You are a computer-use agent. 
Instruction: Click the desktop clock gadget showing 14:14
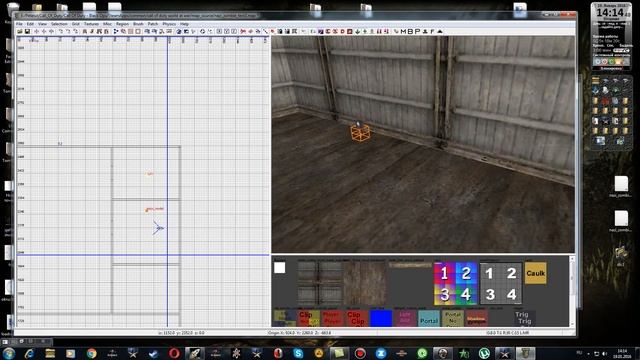click(x=611, y=13)
